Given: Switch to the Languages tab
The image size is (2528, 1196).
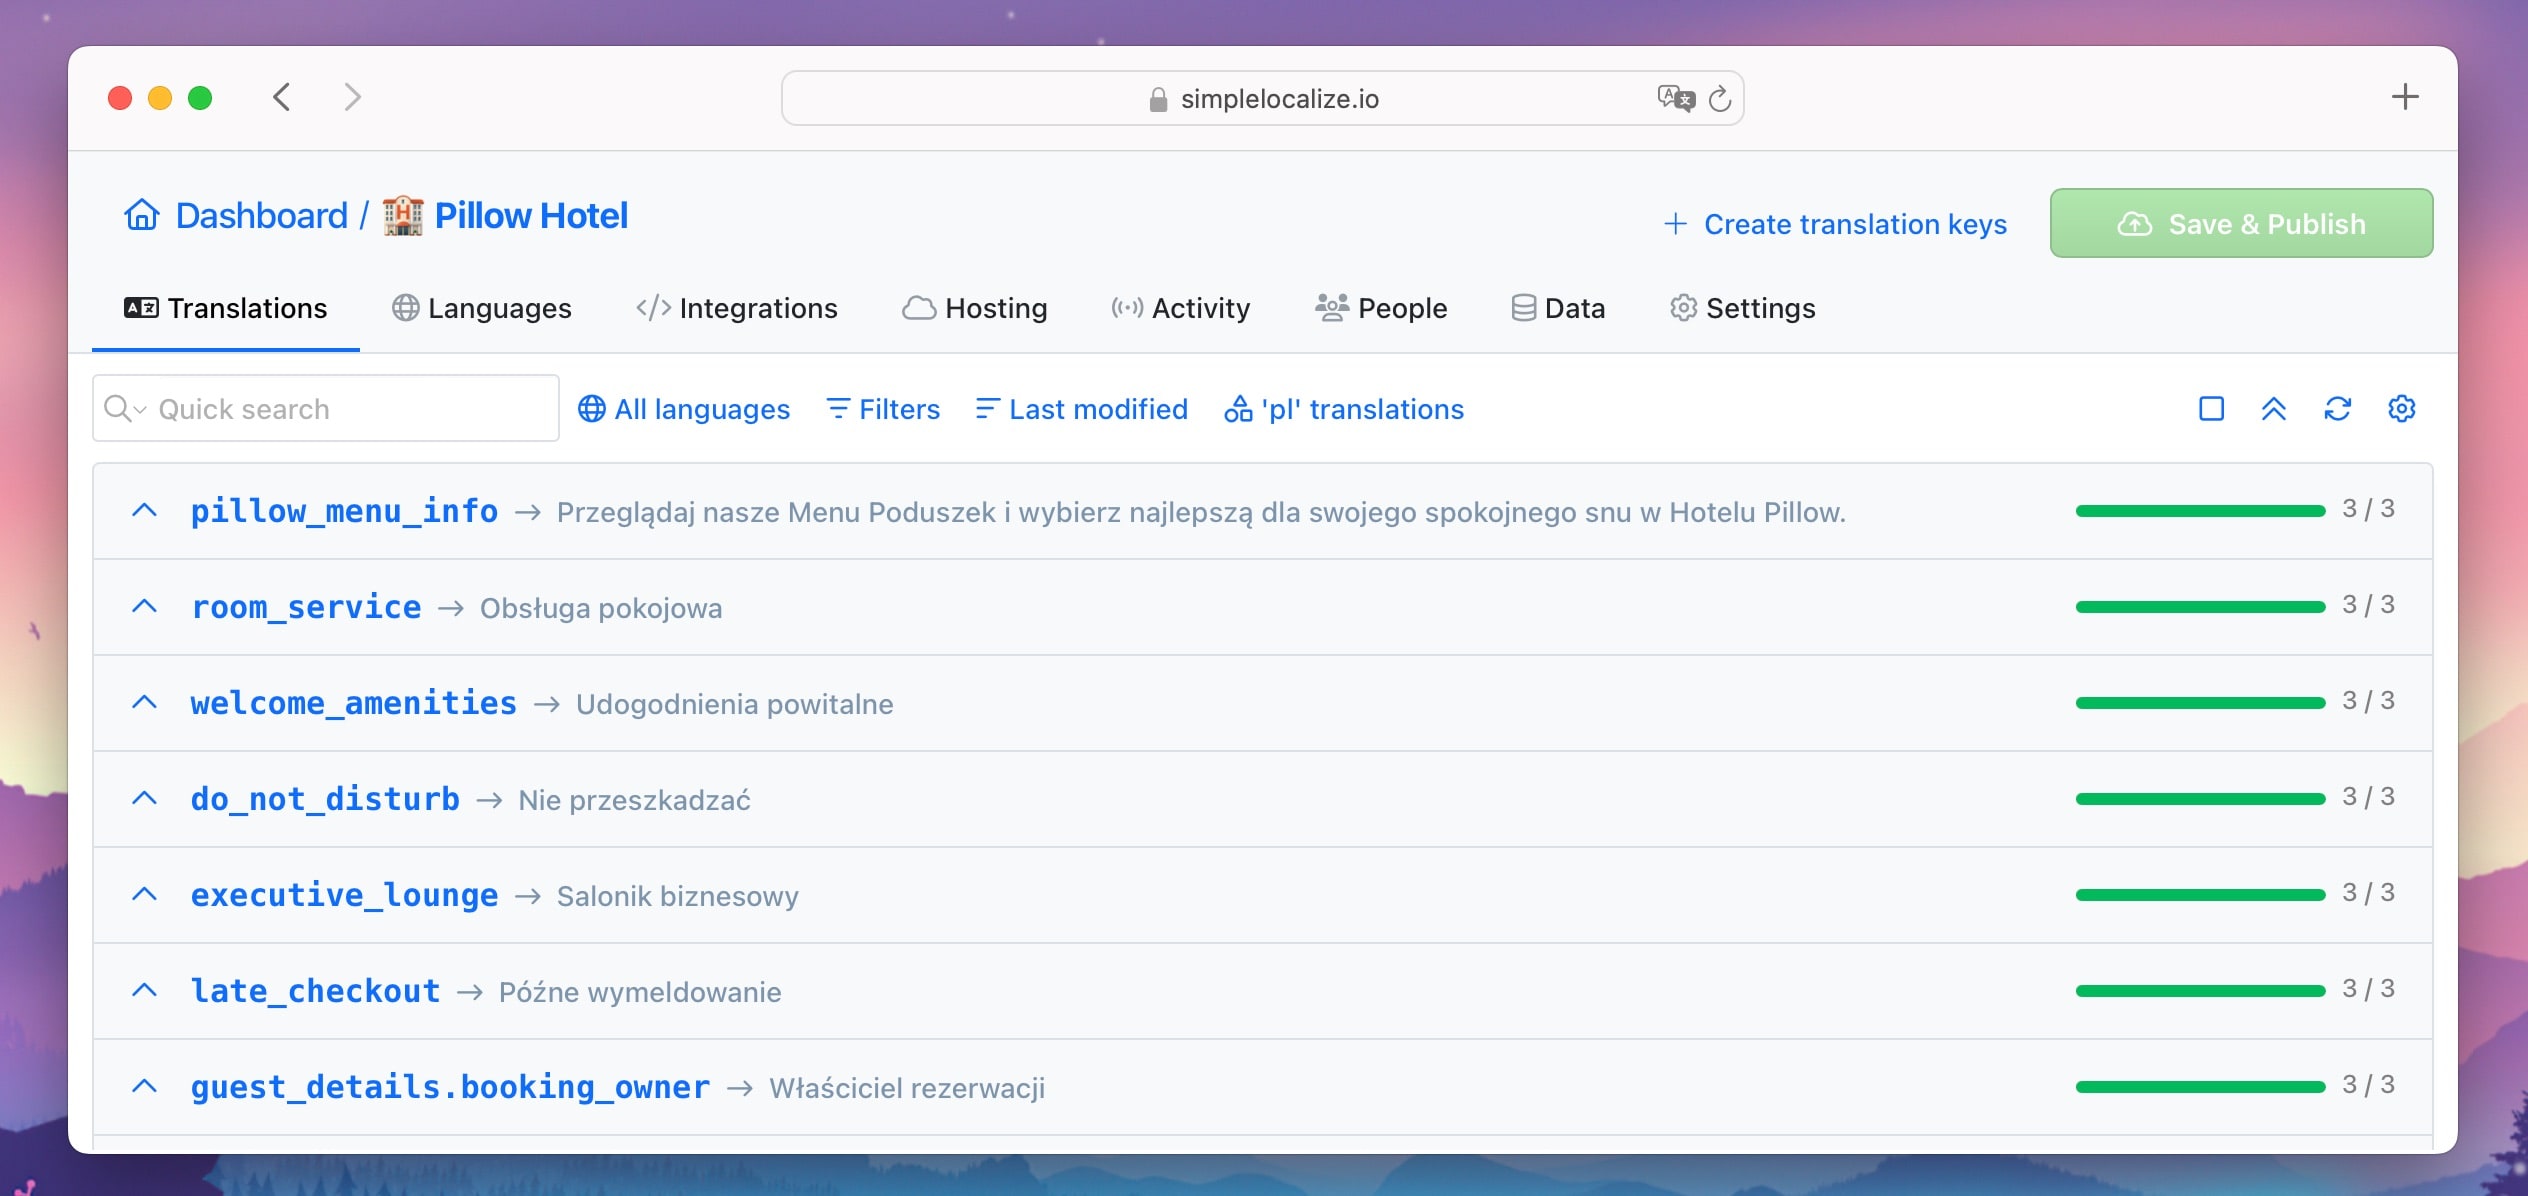Looking at the screenshot, I should 482,308.
